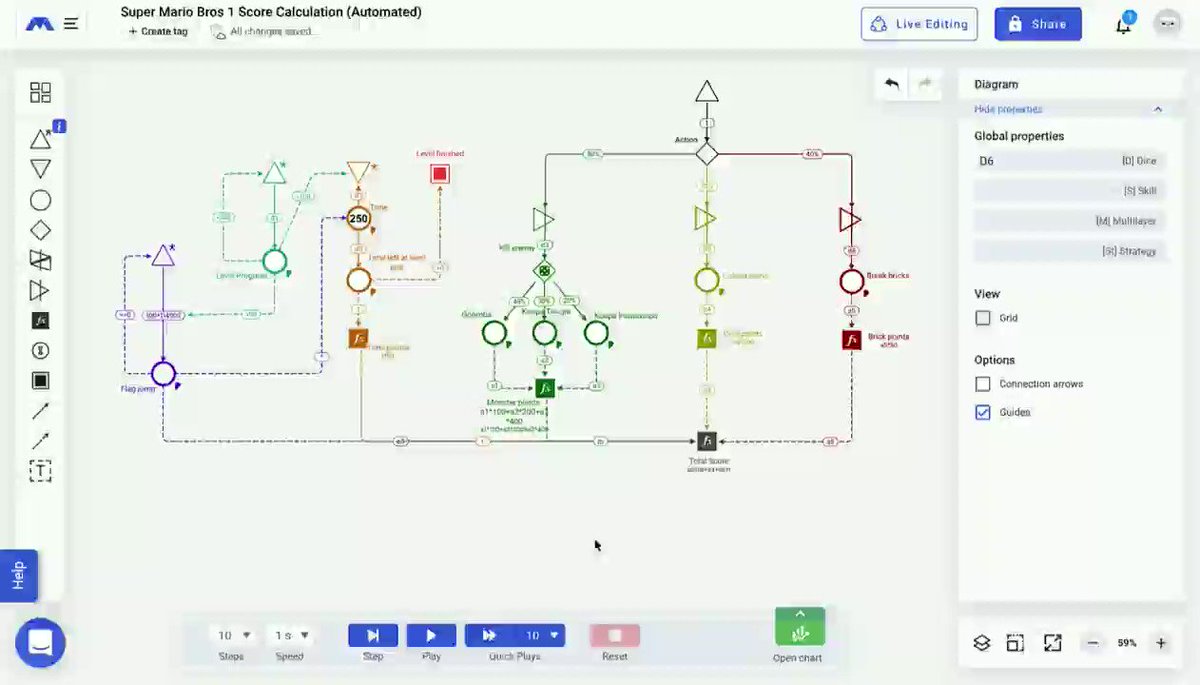Screen dimensions: 1200x685
Task: Click the Skill input field
Action: click(1068, 191)
